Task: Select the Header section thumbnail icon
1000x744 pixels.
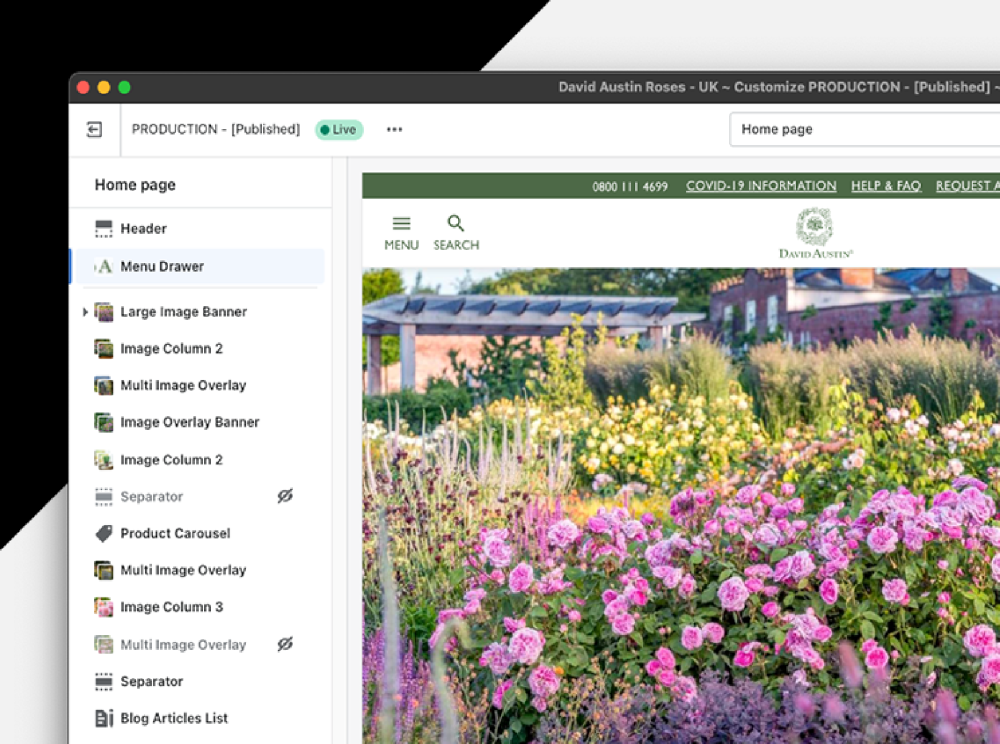Action: pos(104,228)
